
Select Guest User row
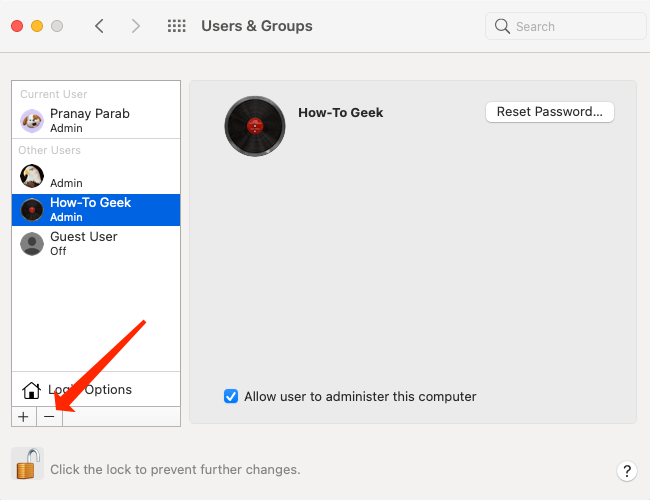coord(96,243)
